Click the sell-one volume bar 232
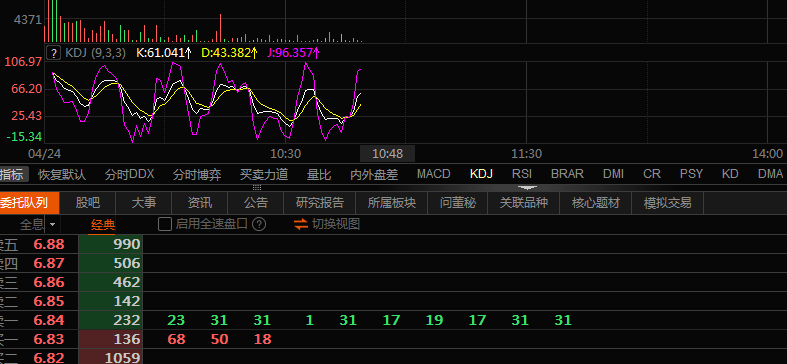This screenshot has height=364, width=787. pos(111,320)
